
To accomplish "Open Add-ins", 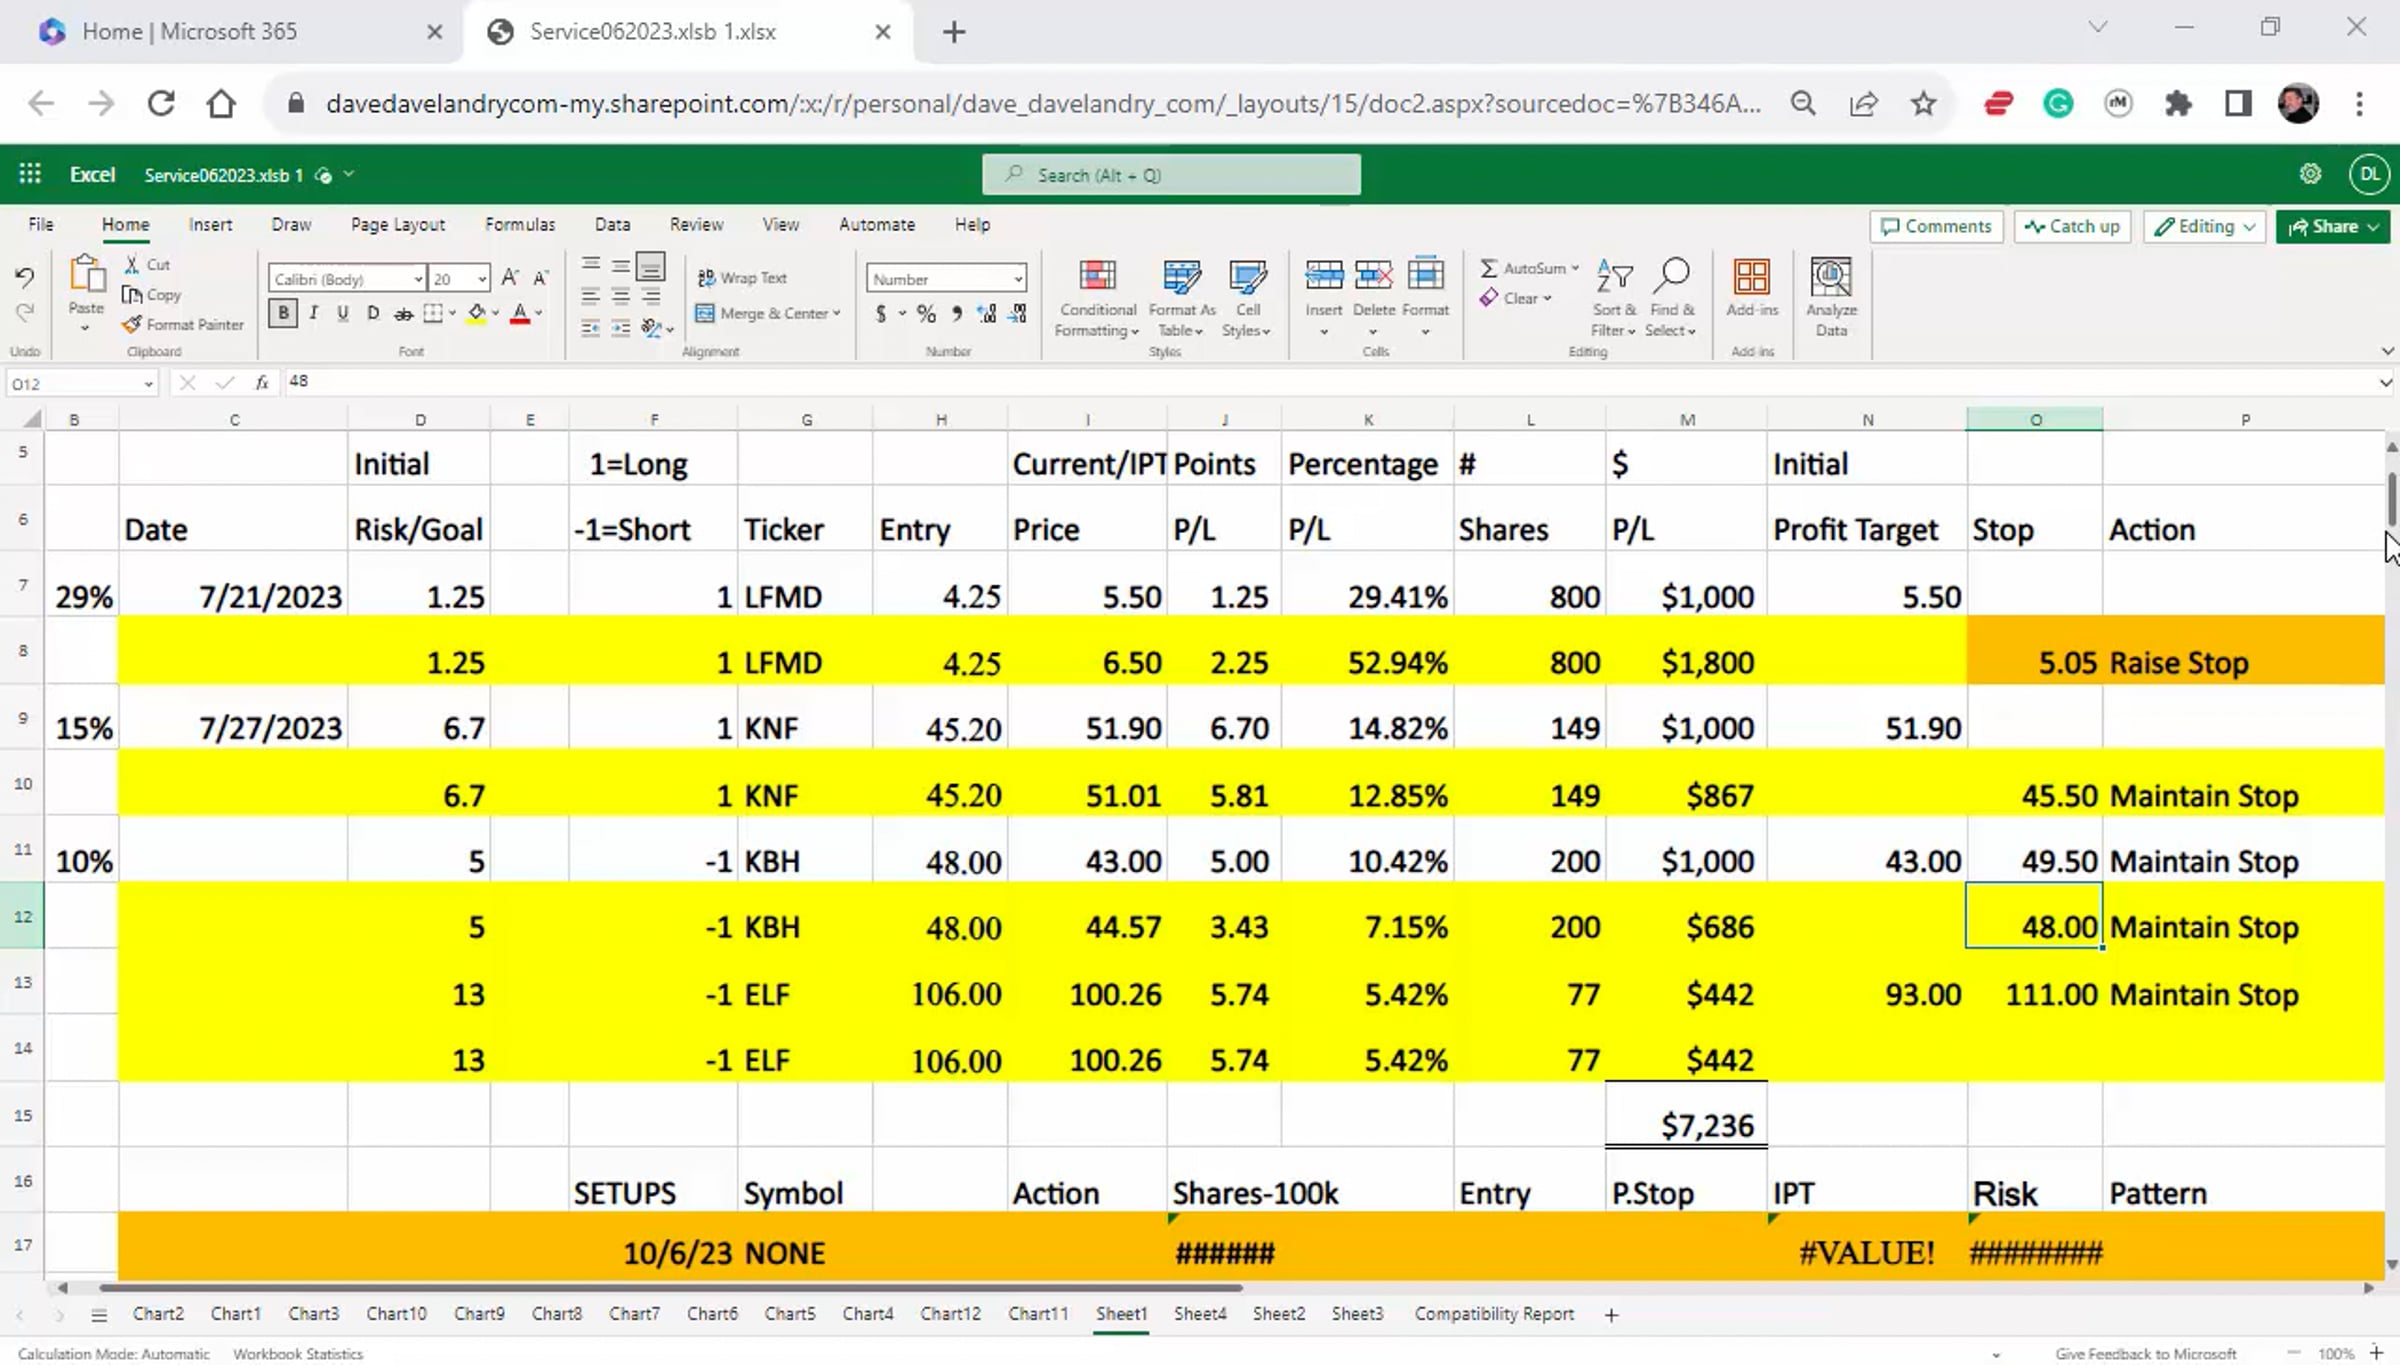I will pyautogui.click(x=1752, y=288).
